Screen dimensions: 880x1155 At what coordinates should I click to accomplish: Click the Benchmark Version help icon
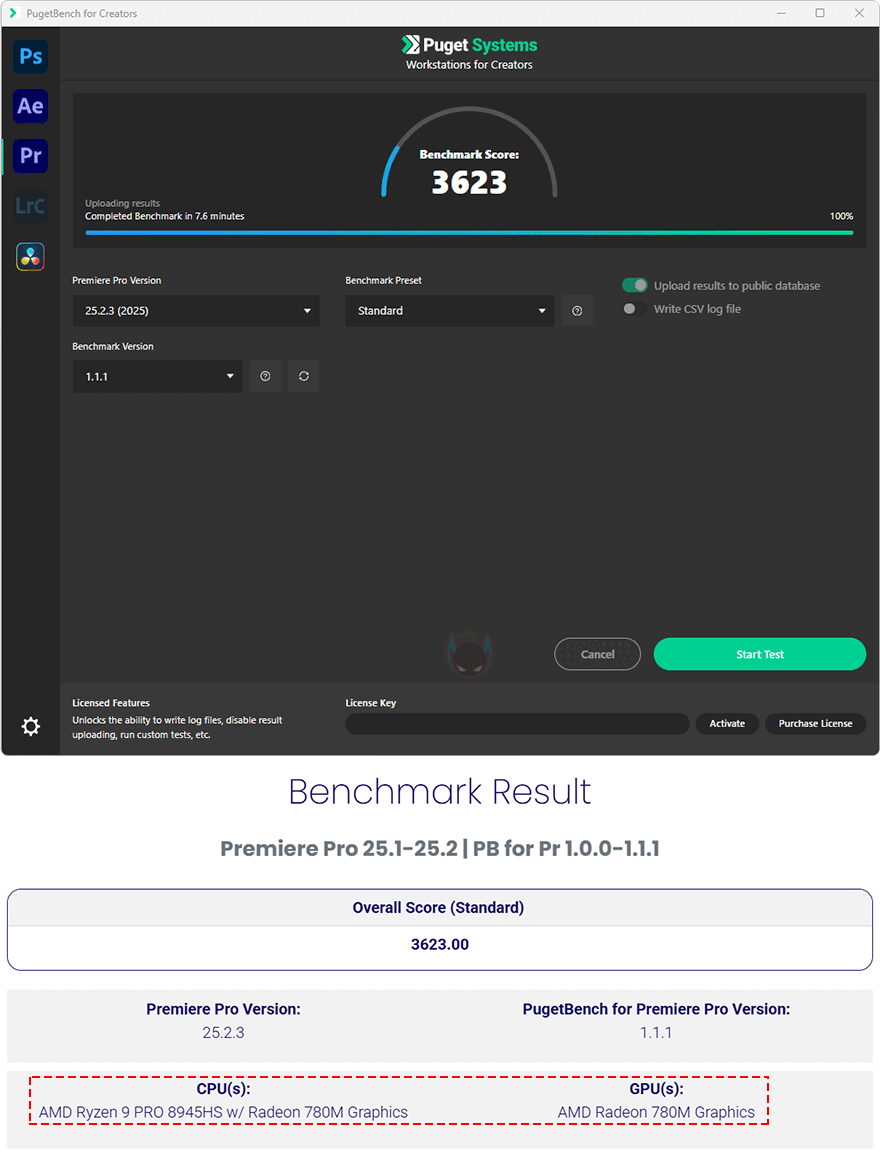click(265, 376)
